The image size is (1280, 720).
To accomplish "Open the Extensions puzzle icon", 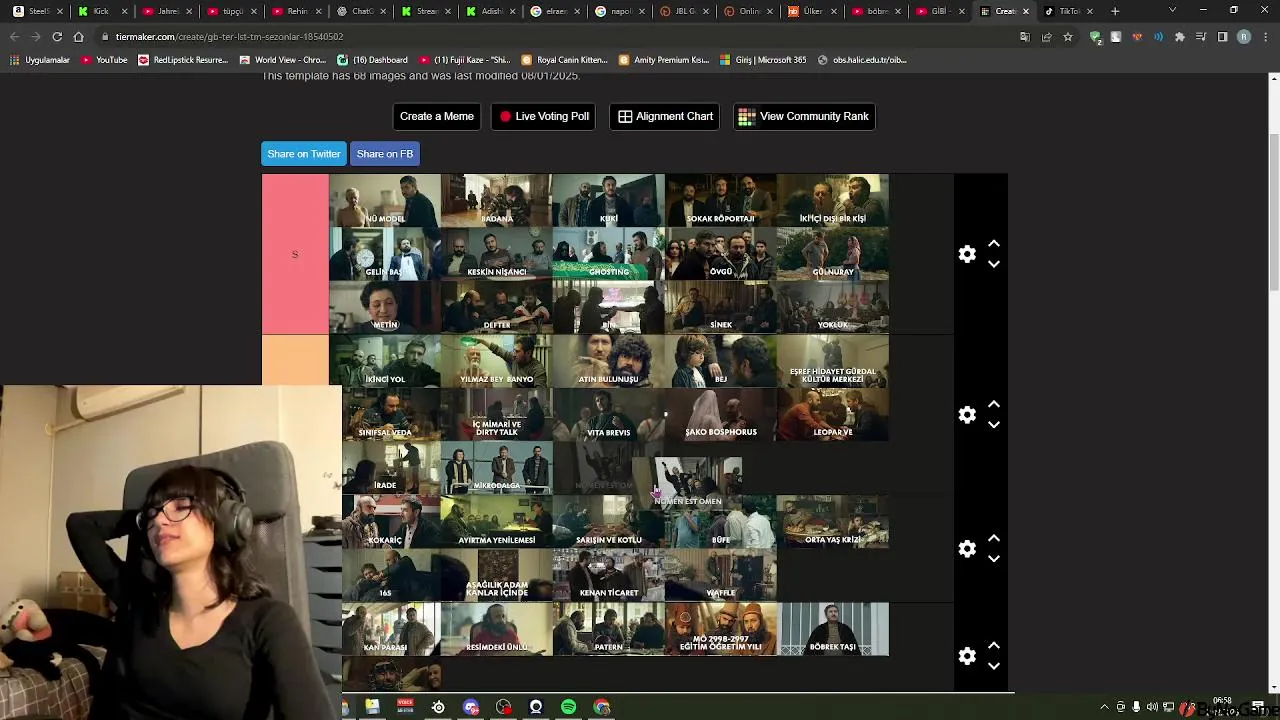I will [1180, 37].
